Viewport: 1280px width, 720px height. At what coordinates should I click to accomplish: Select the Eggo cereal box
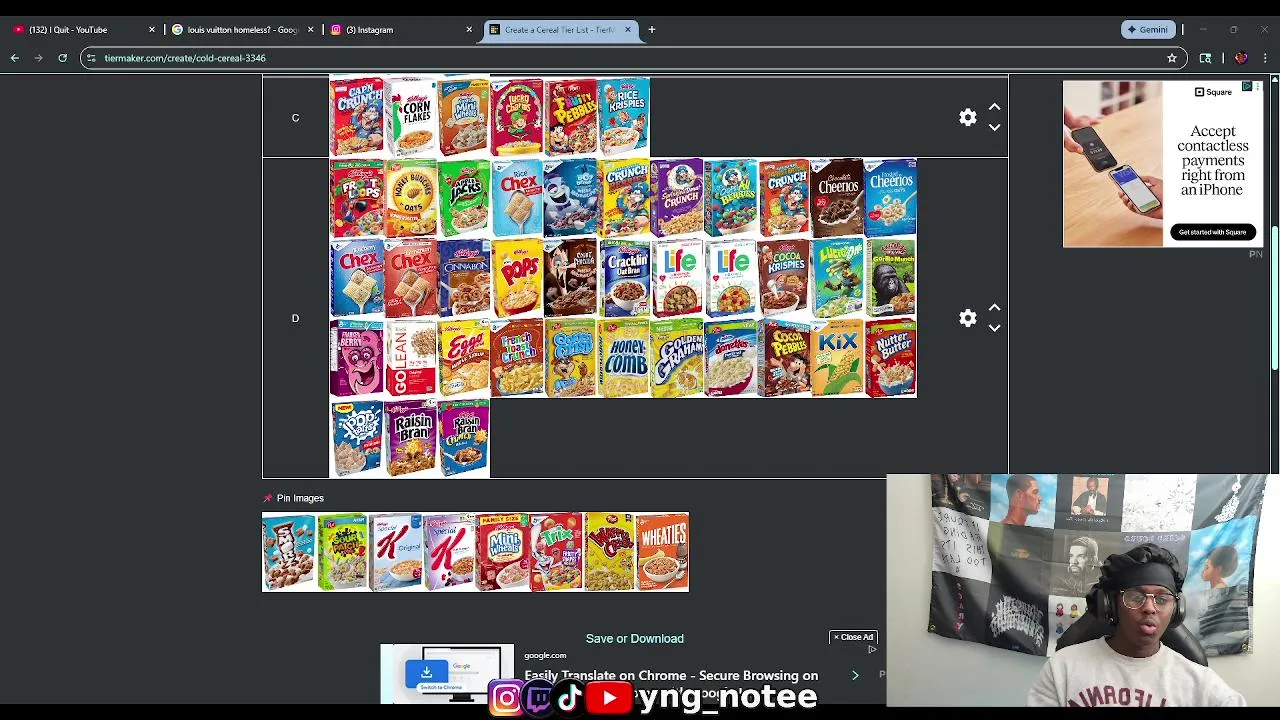[x=463, y=358]
